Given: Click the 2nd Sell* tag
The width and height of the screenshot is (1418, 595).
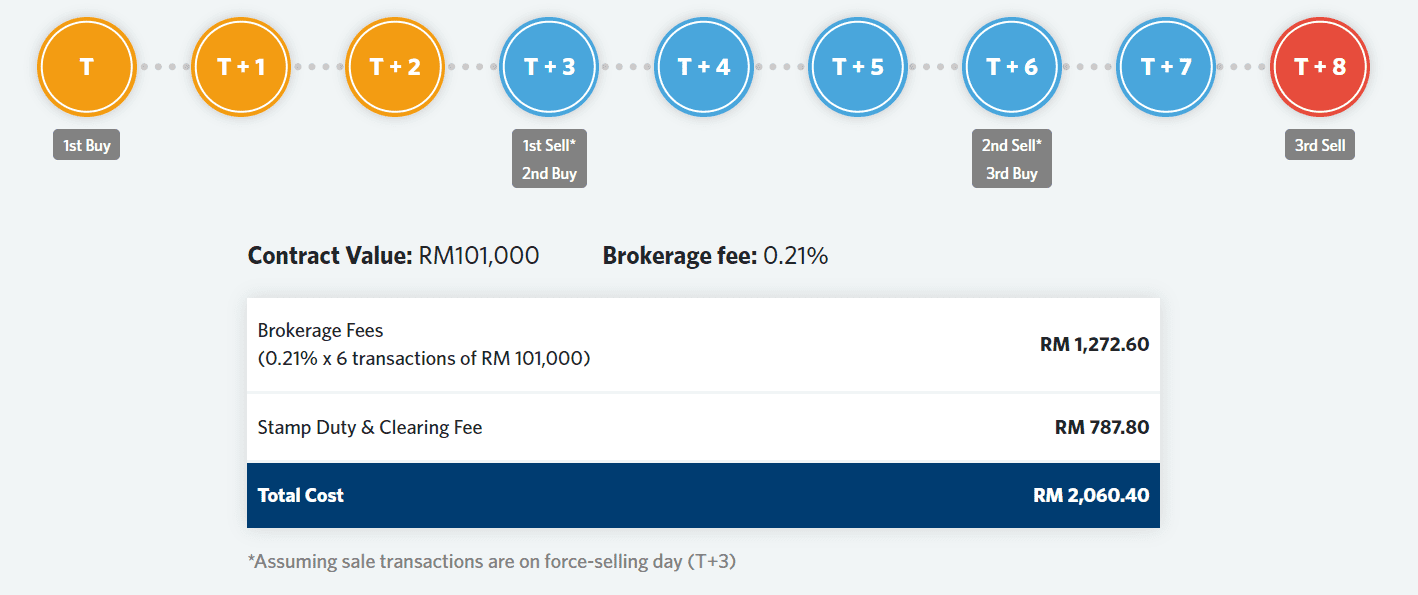Looking at the screenshot, I should (x=1012, y=145).
